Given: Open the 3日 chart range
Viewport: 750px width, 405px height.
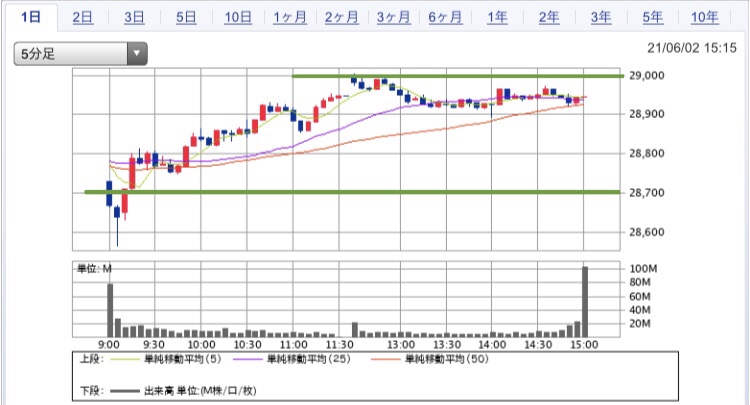Looking at the screenshot, I should [x=134, y=18].
